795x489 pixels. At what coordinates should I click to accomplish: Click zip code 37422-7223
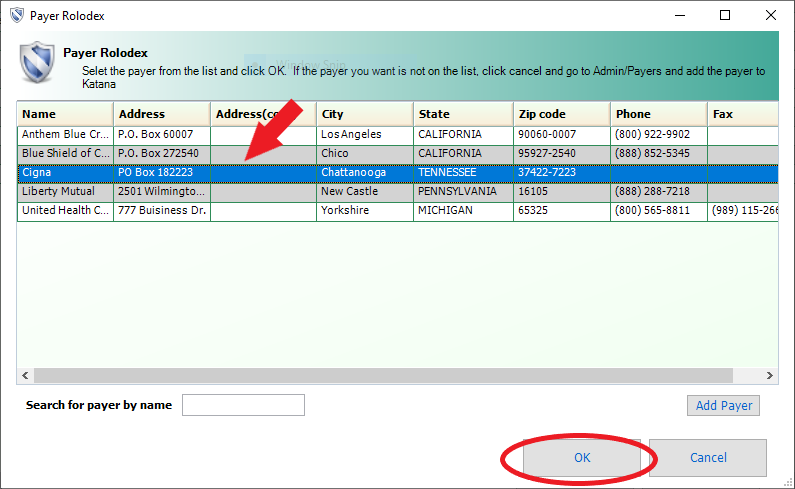[562, 172]
